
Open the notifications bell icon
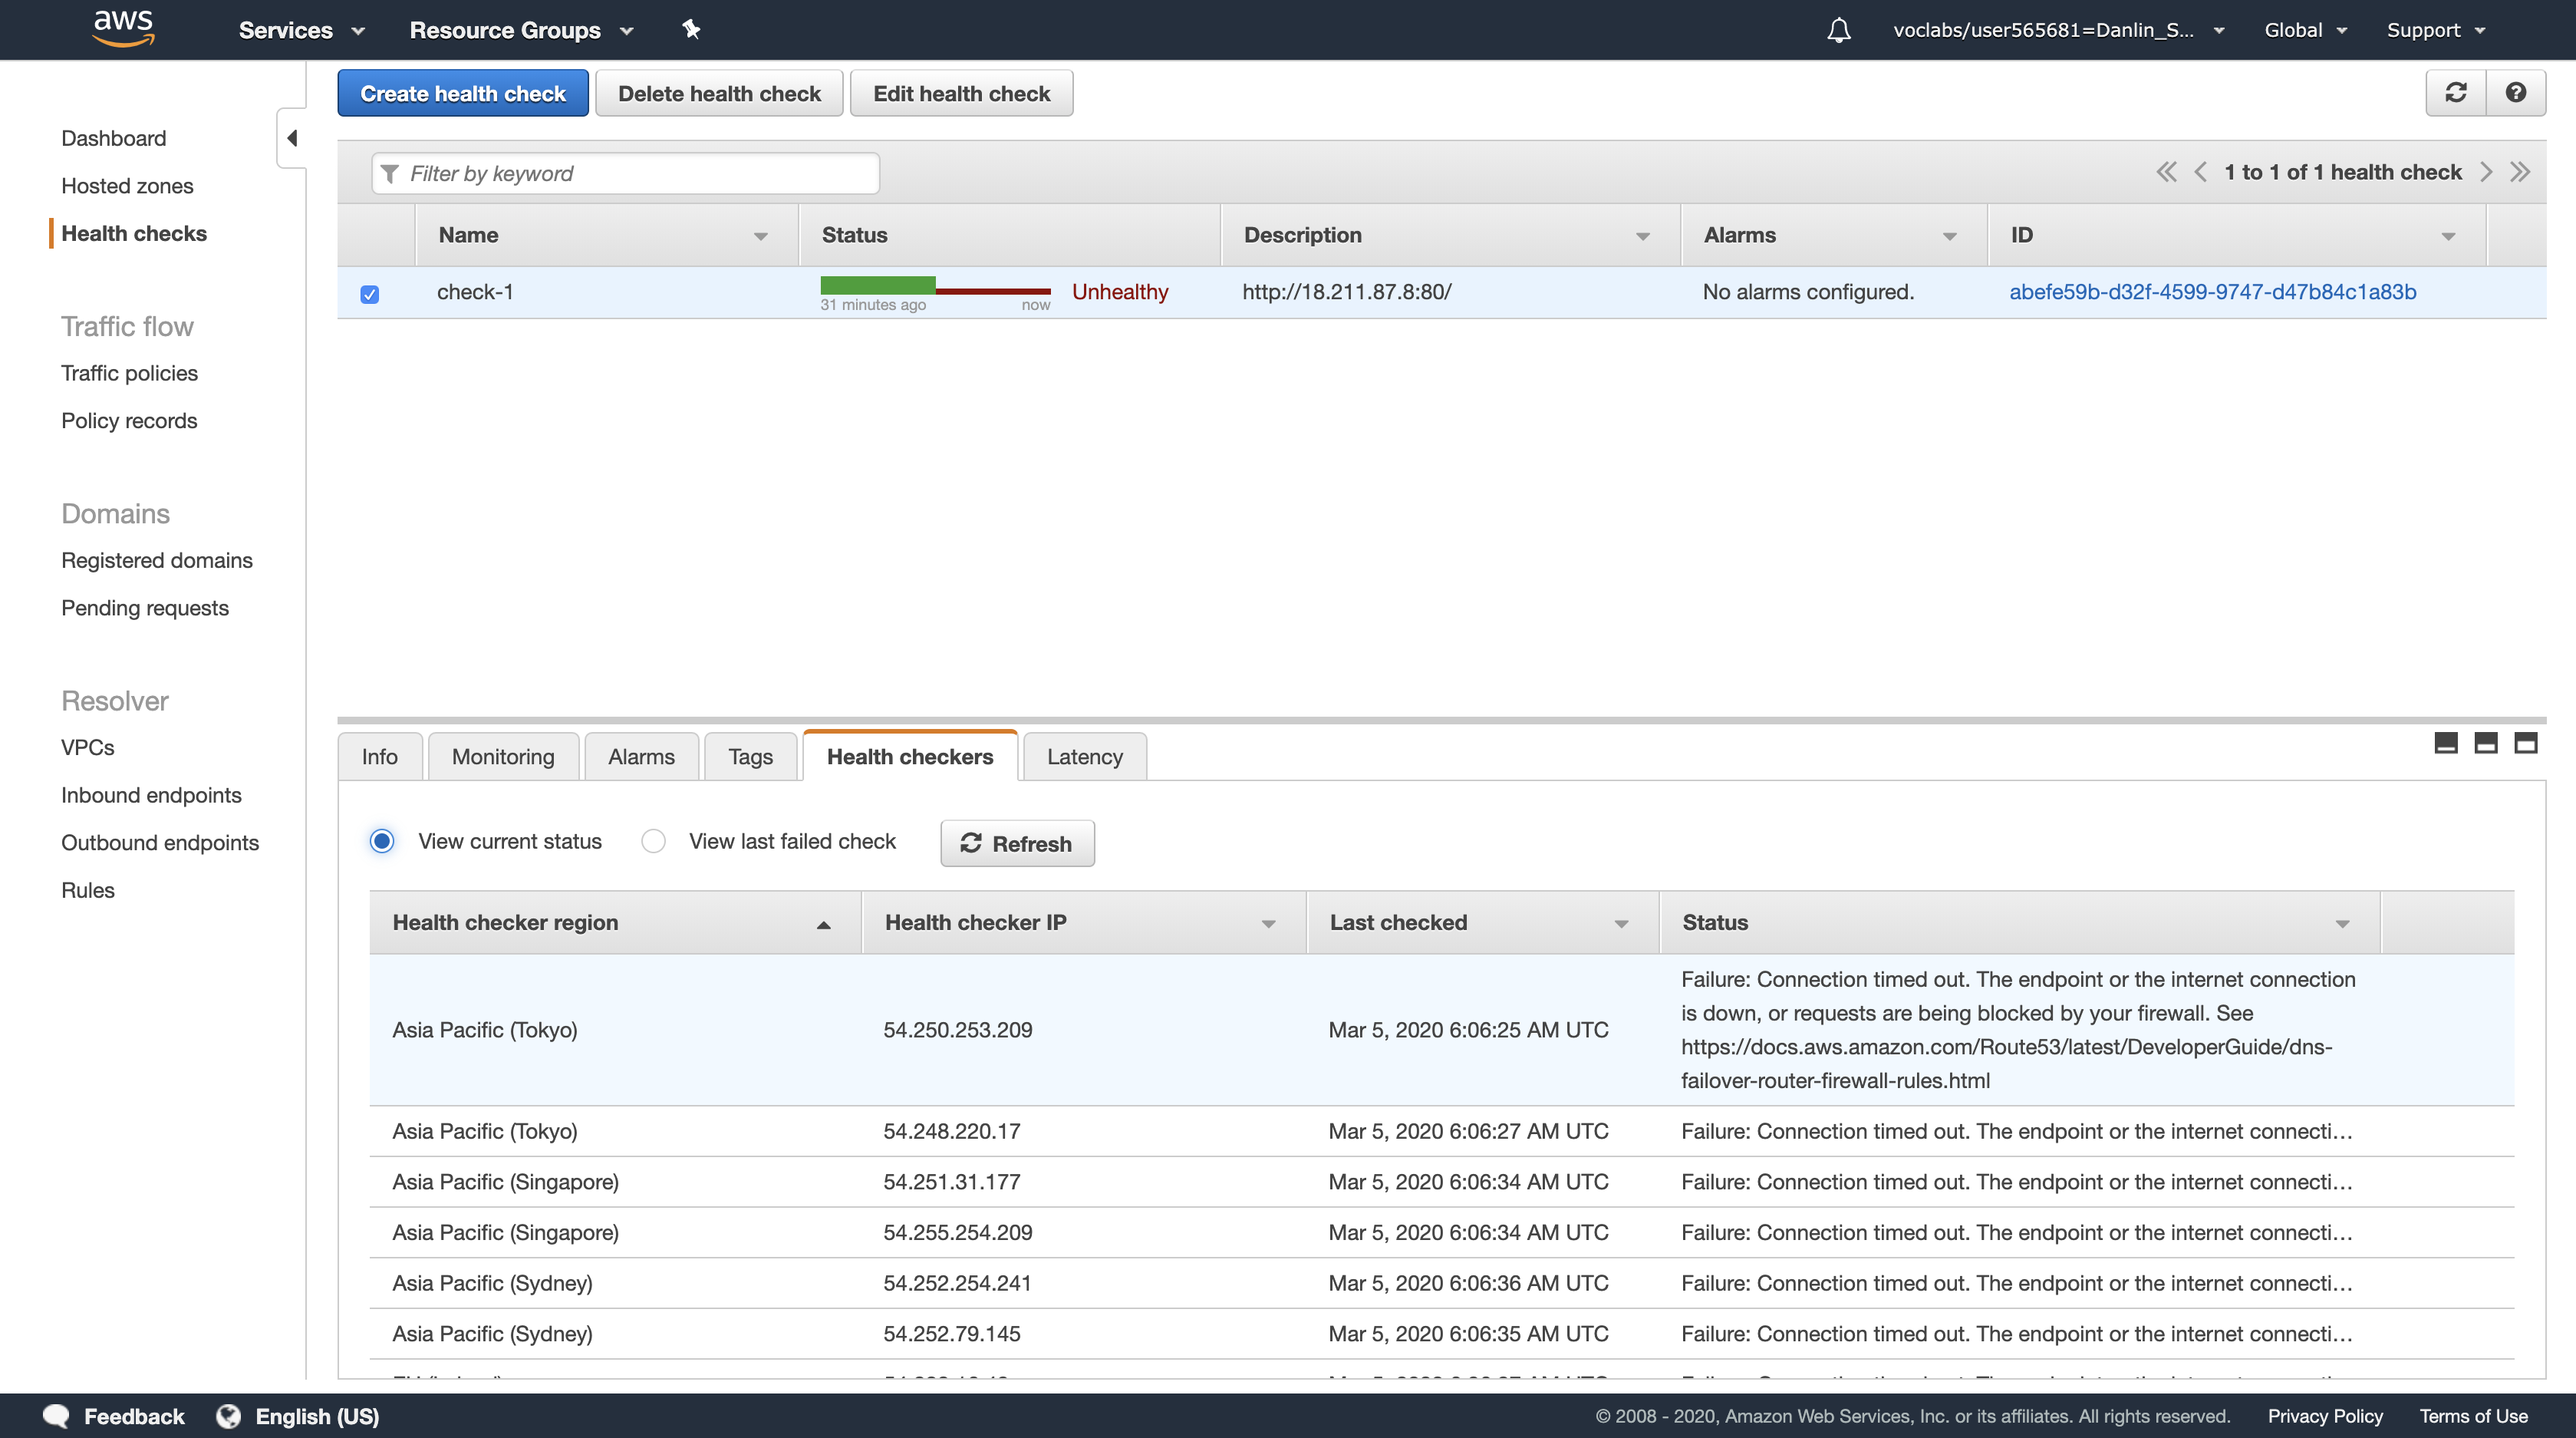[1838, 30]
